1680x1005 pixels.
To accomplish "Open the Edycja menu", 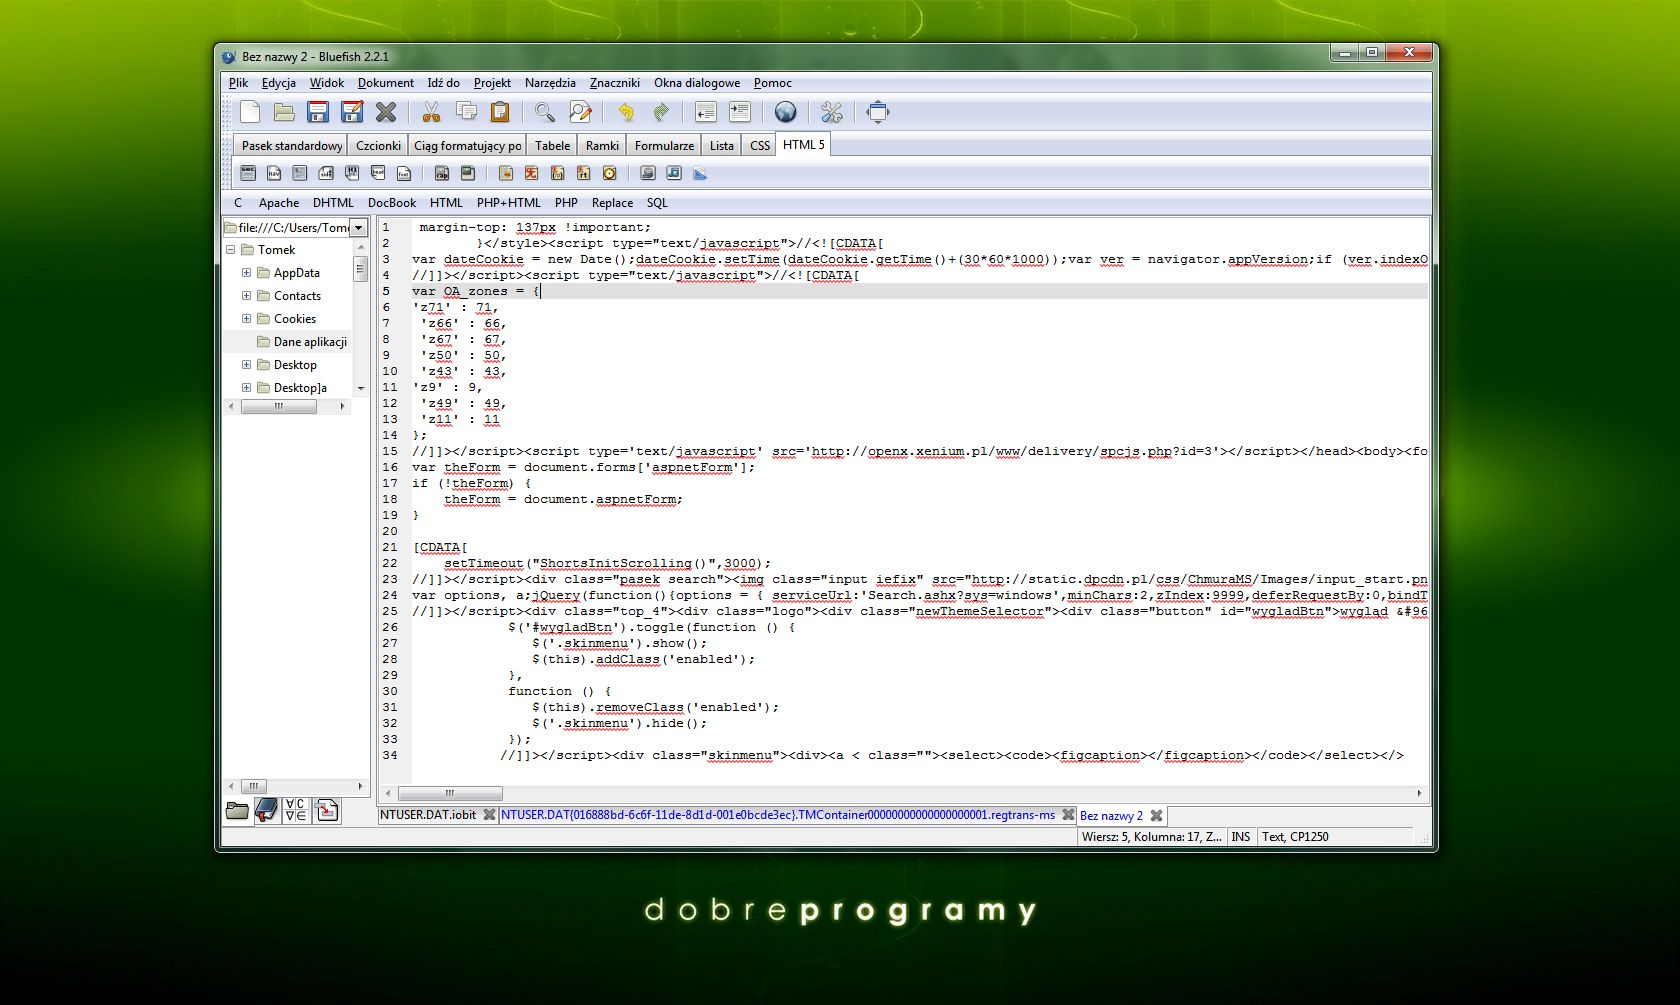I will [x=279, y=83].
